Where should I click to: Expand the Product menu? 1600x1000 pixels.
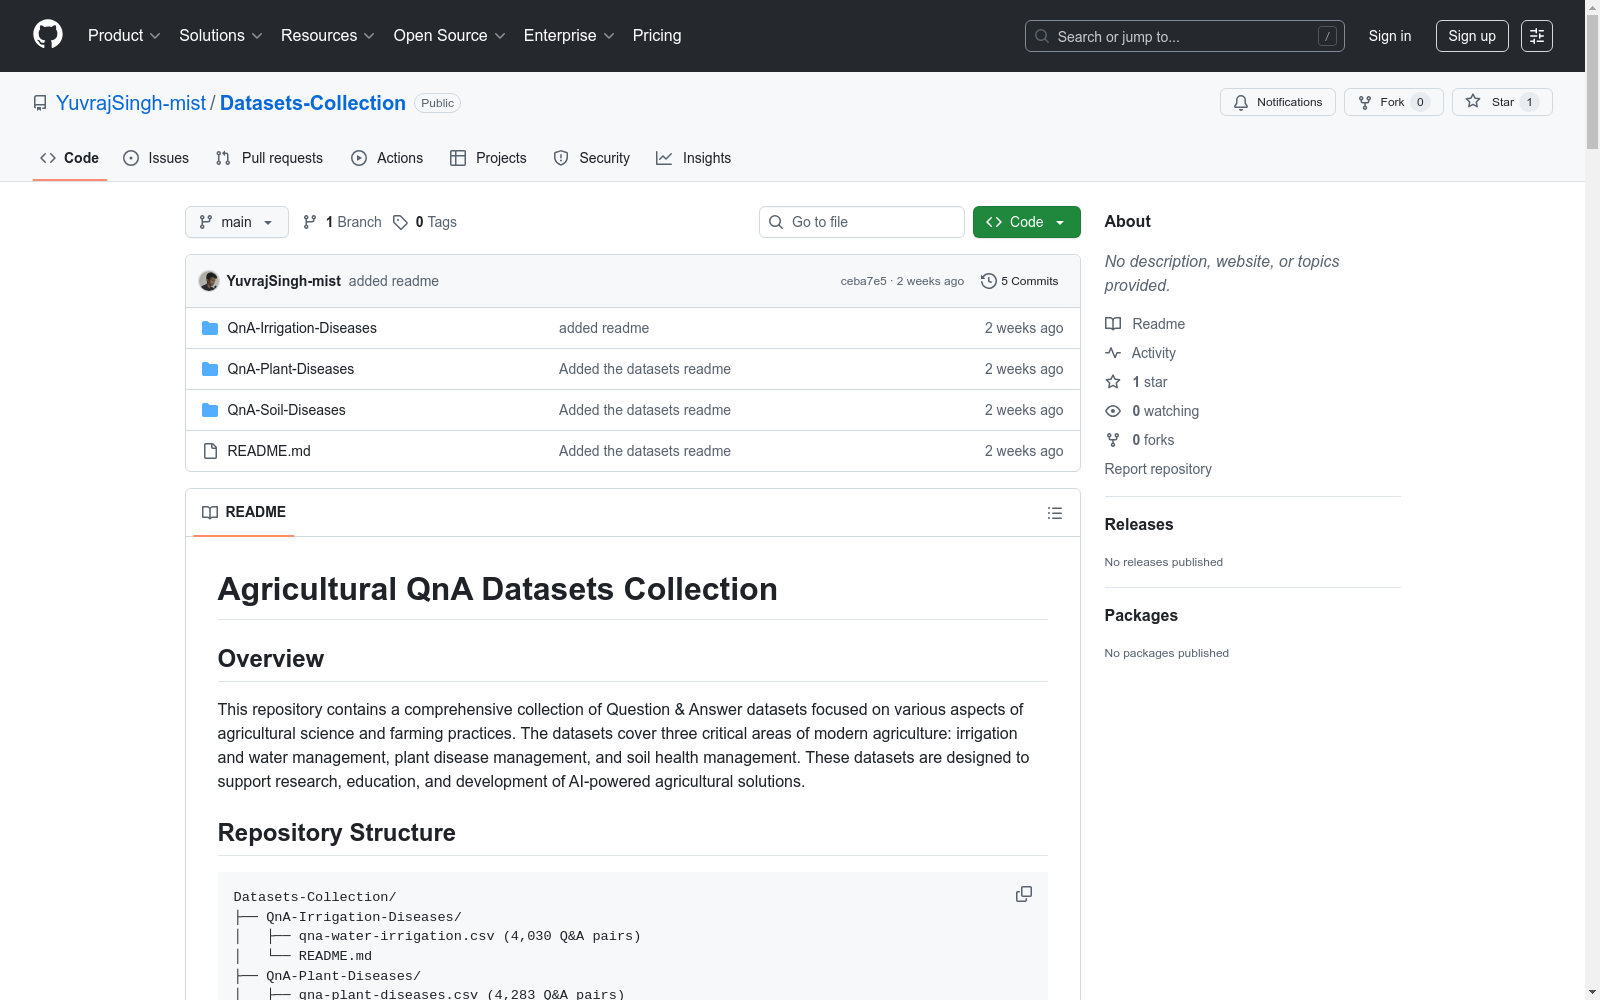(x=124, y=35)
